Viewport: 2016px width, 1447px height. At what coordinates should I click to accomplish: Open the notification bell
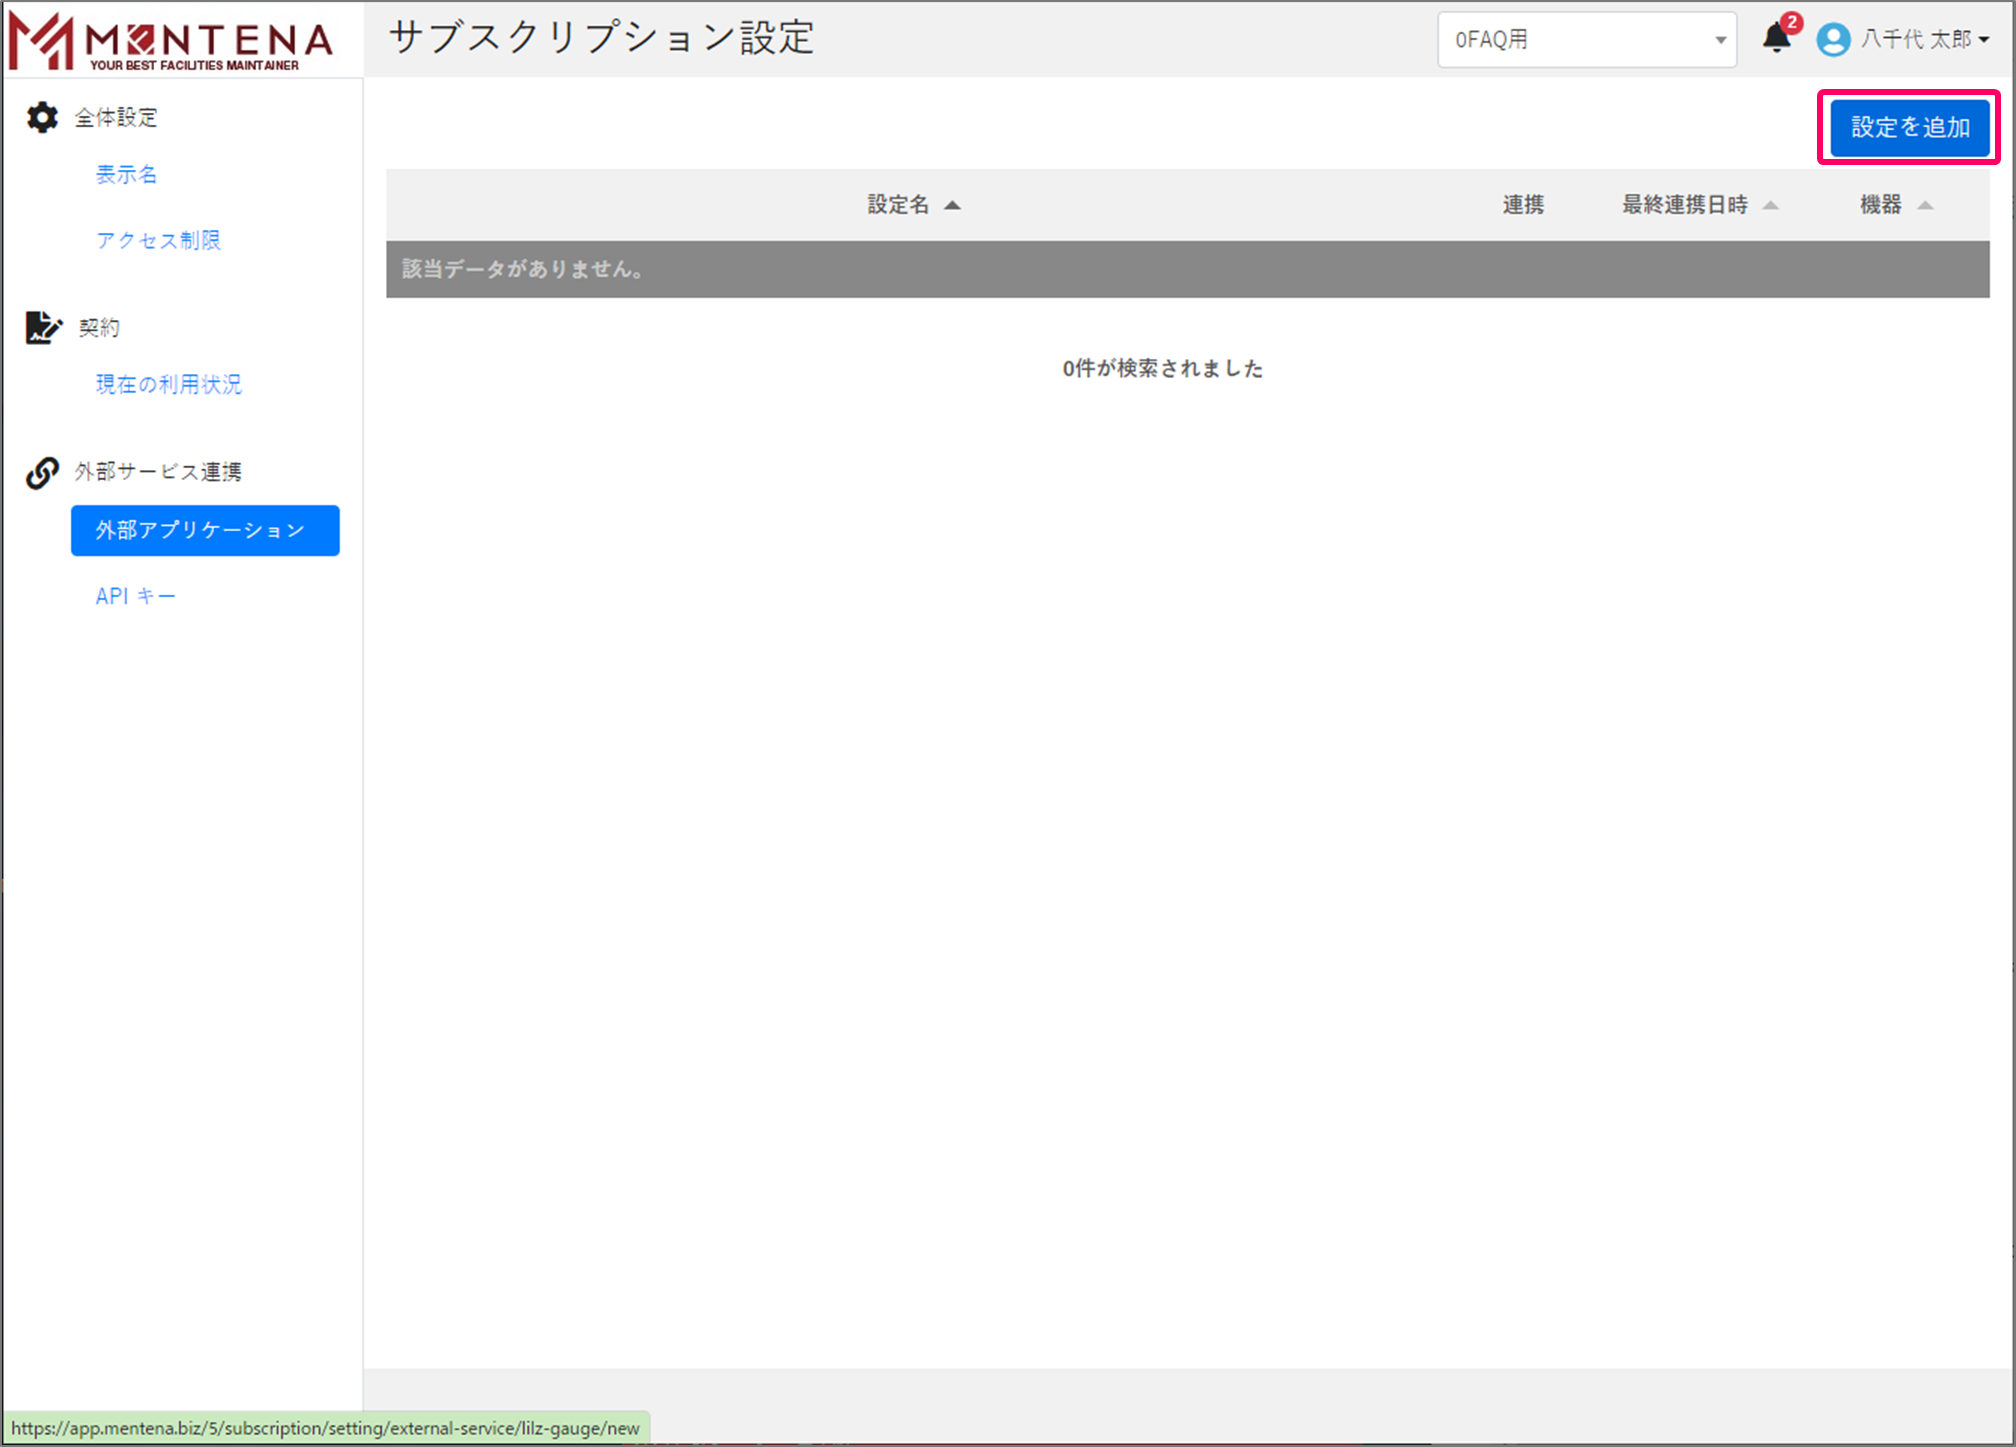pos(1775,40)
